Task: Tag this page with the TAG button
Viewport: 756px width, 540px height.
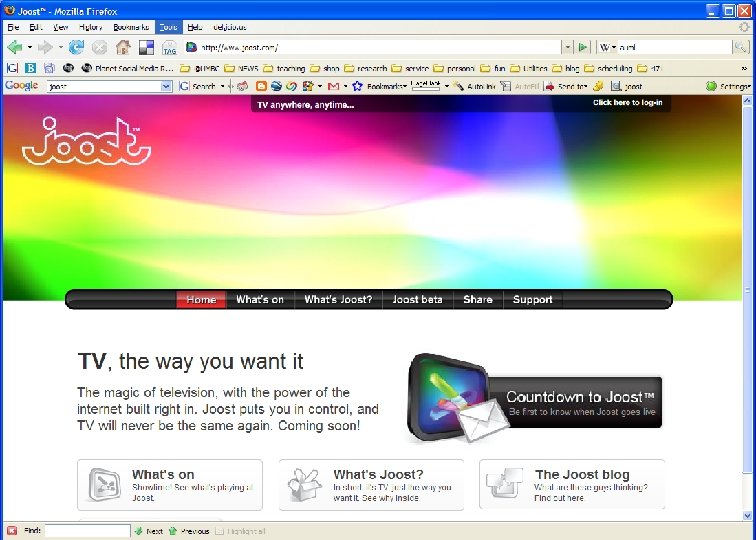Action: point(169,47)
